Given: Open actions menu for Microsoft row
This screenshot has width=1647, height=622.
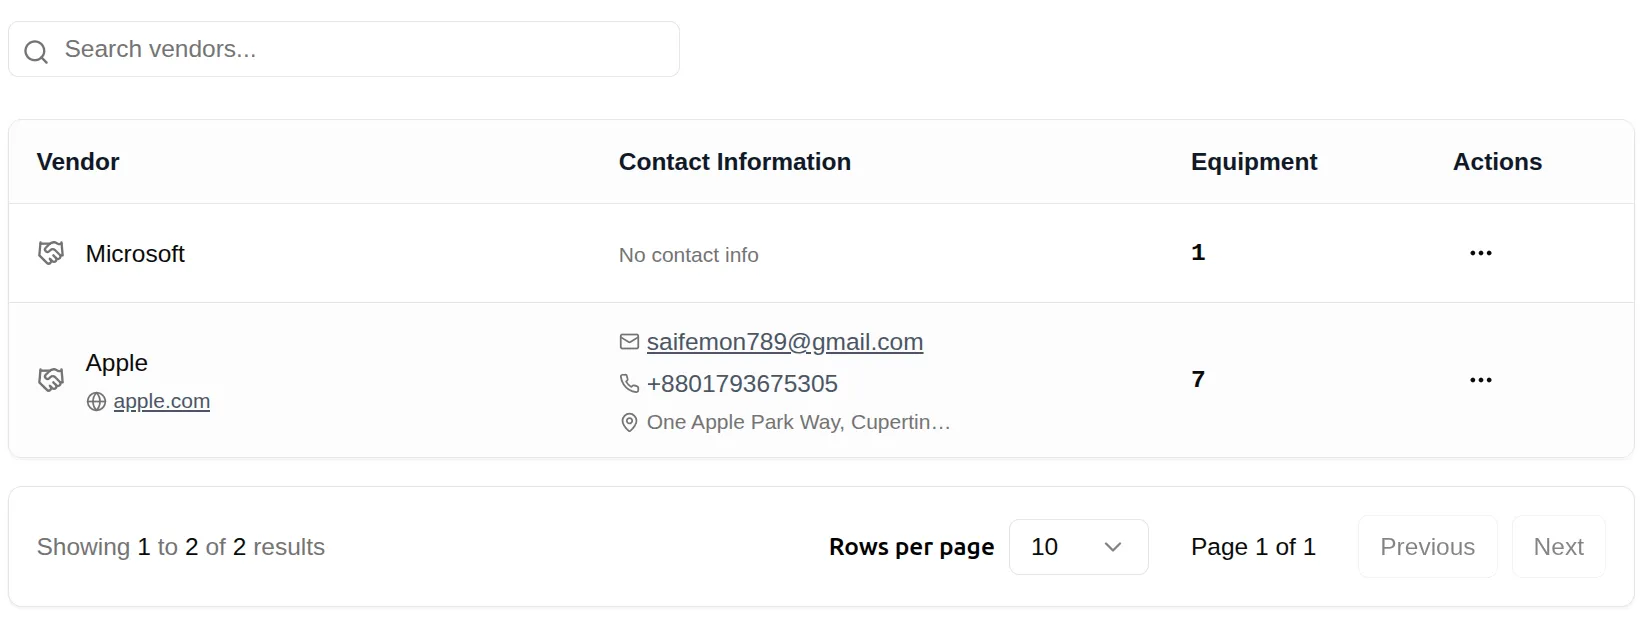Looking at the screenshot, I should click(1480, 253).
